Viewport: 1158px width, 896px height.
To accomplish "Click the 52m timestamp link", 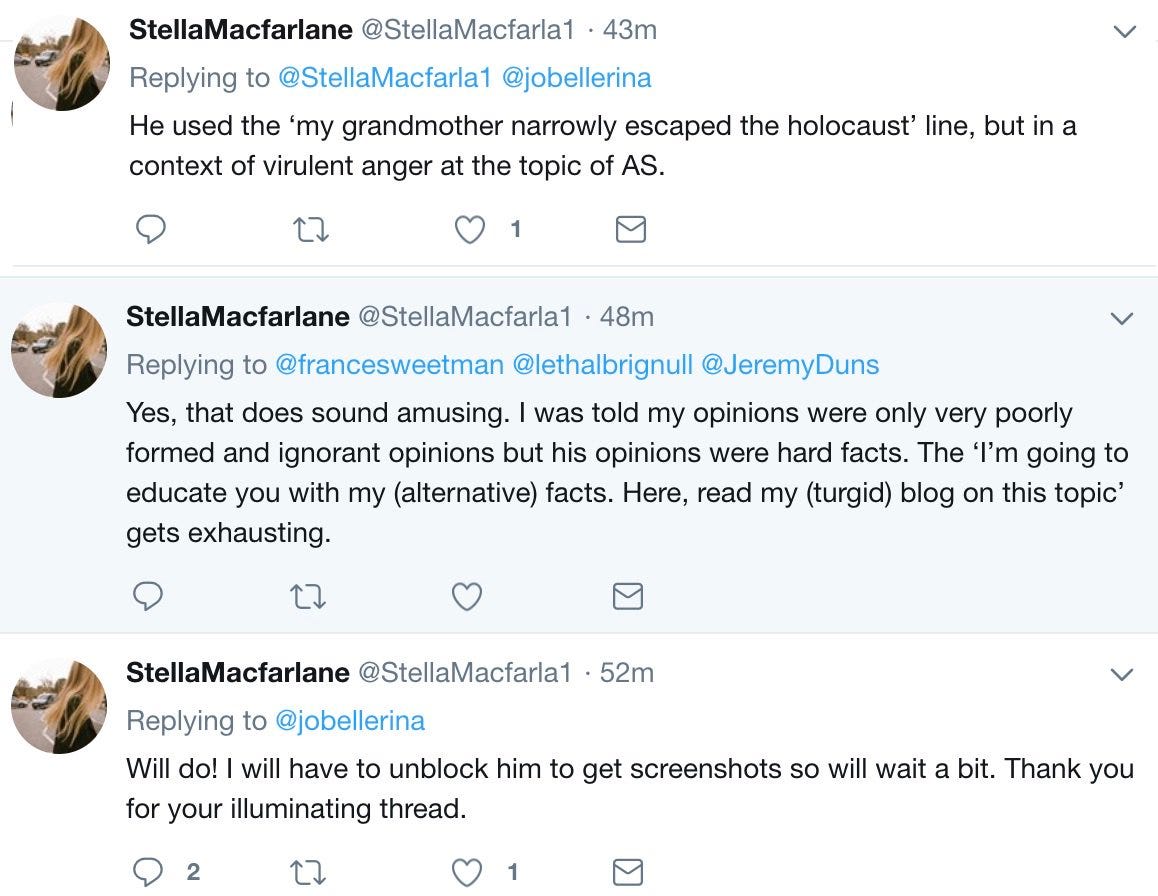I will click(x=626, y=673).
